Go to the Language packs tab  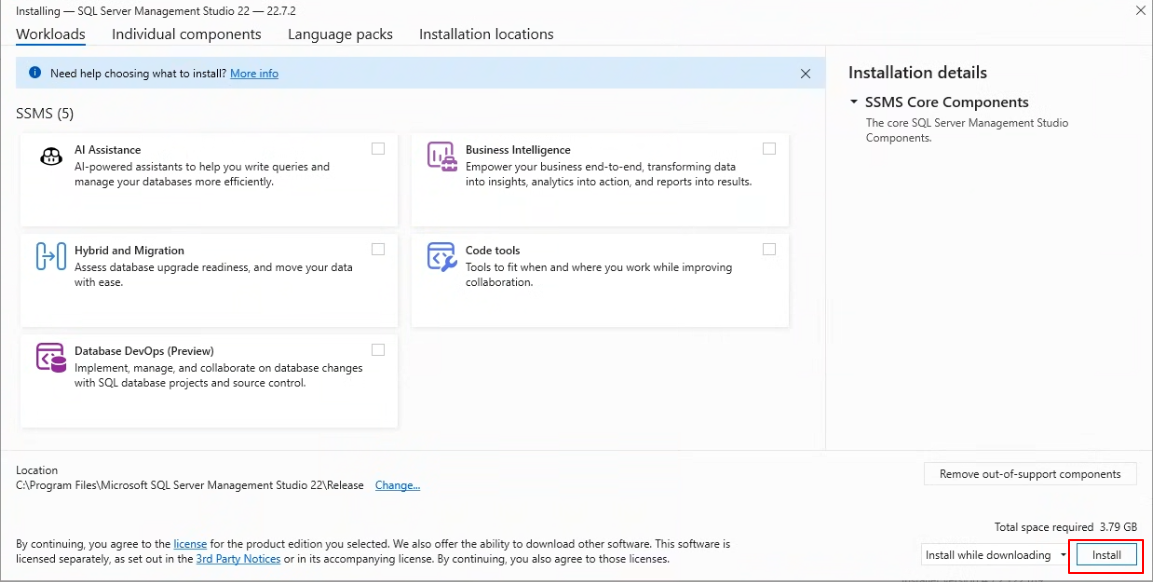click(x=340, y=34)
